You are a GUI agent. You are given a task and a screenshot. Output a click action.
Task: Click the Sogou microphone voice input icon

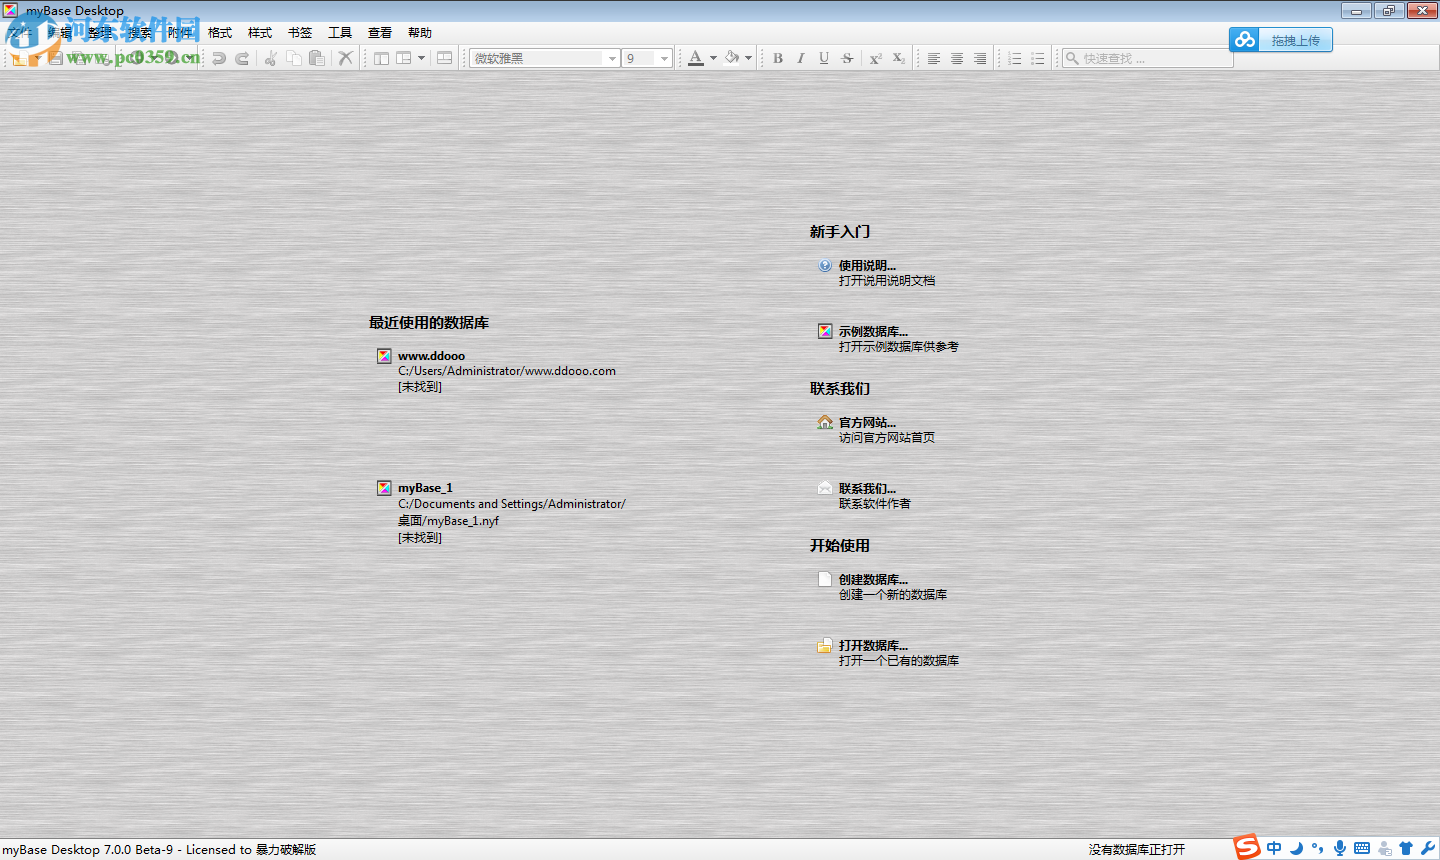point(1340,848)
